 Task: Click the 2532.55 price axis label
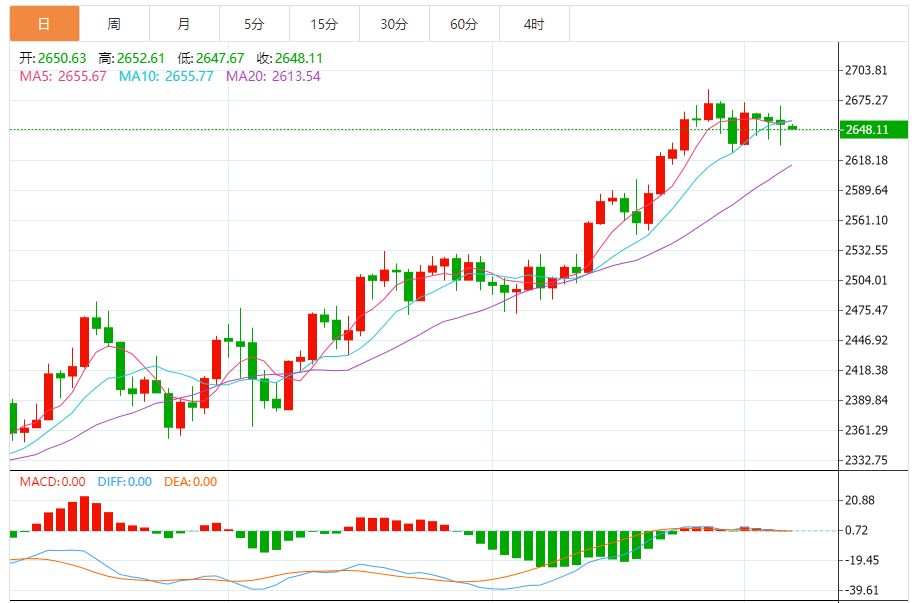pyautogui.click(x=866, y=251)
